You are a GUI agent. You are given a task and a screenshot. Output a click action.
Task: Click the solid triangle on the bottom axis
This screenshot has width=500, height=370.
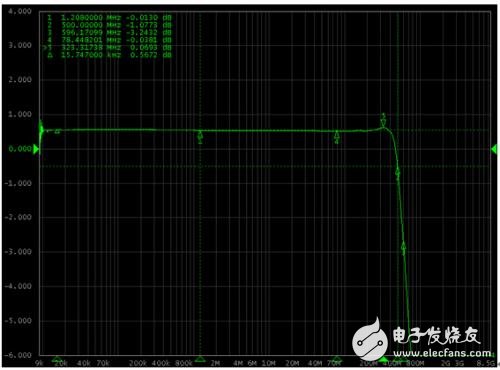(384, 360)
